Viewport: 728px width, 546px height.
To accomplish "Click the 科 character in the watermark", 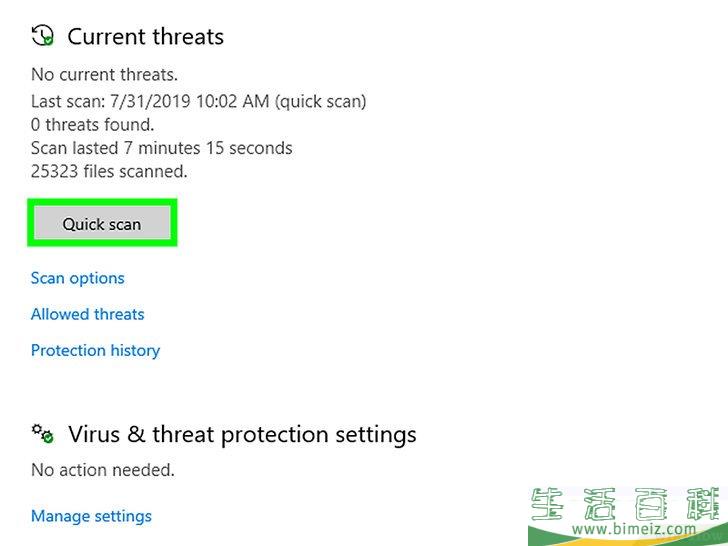I will click(704, 504).
